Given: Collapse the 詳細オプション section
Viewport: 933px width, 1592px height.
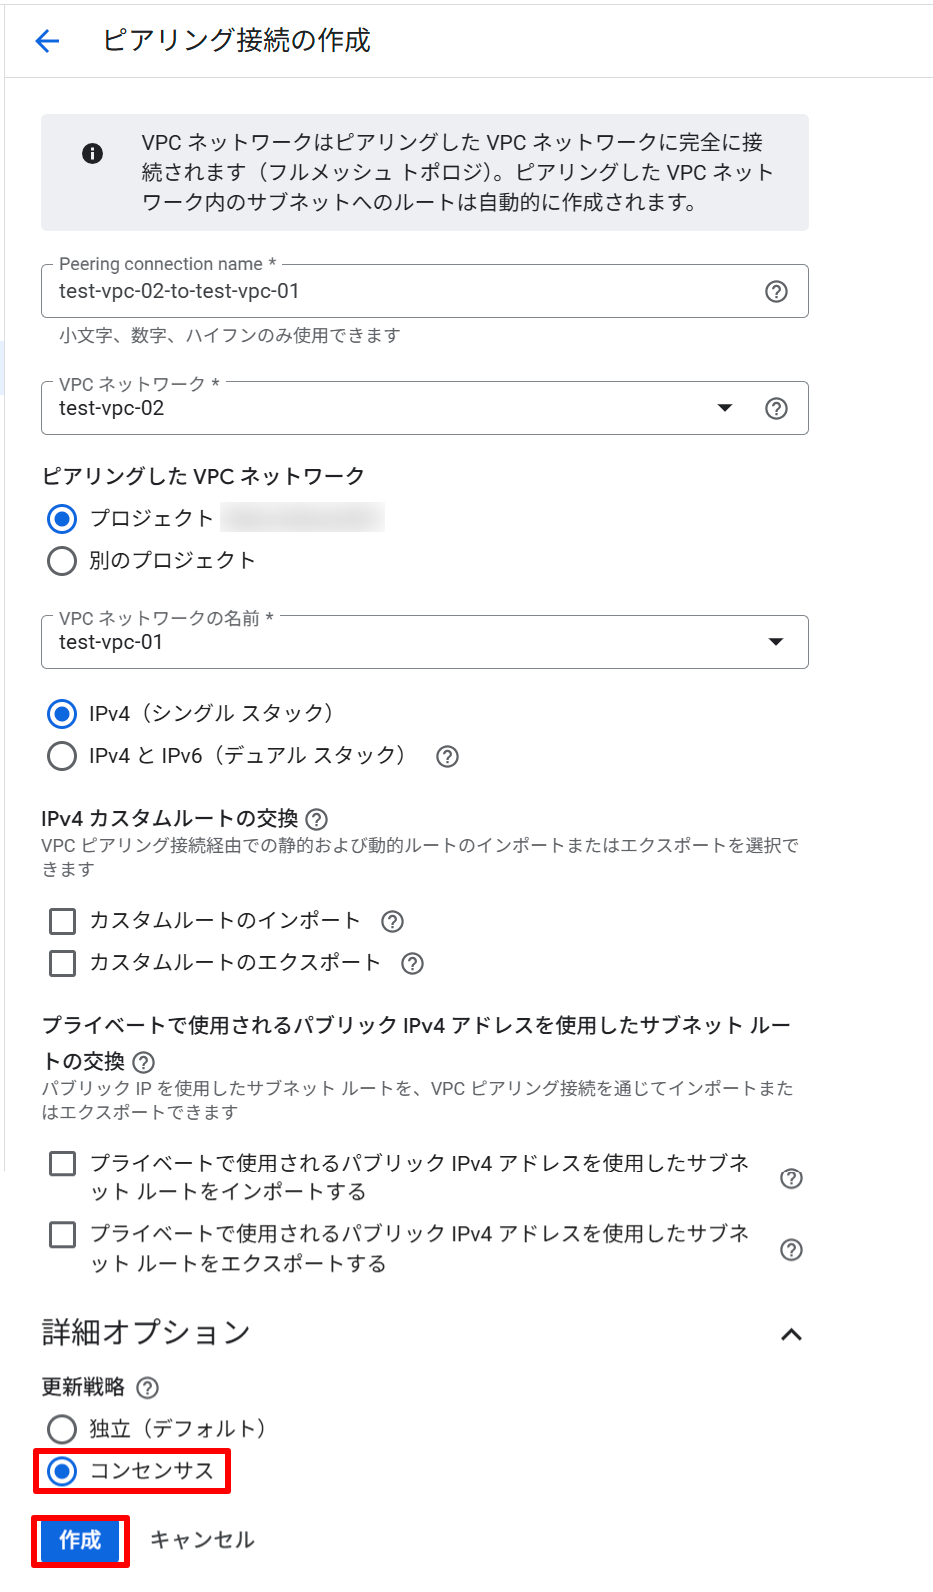Looking at the screenshot, I should (x=792, y=1335).
